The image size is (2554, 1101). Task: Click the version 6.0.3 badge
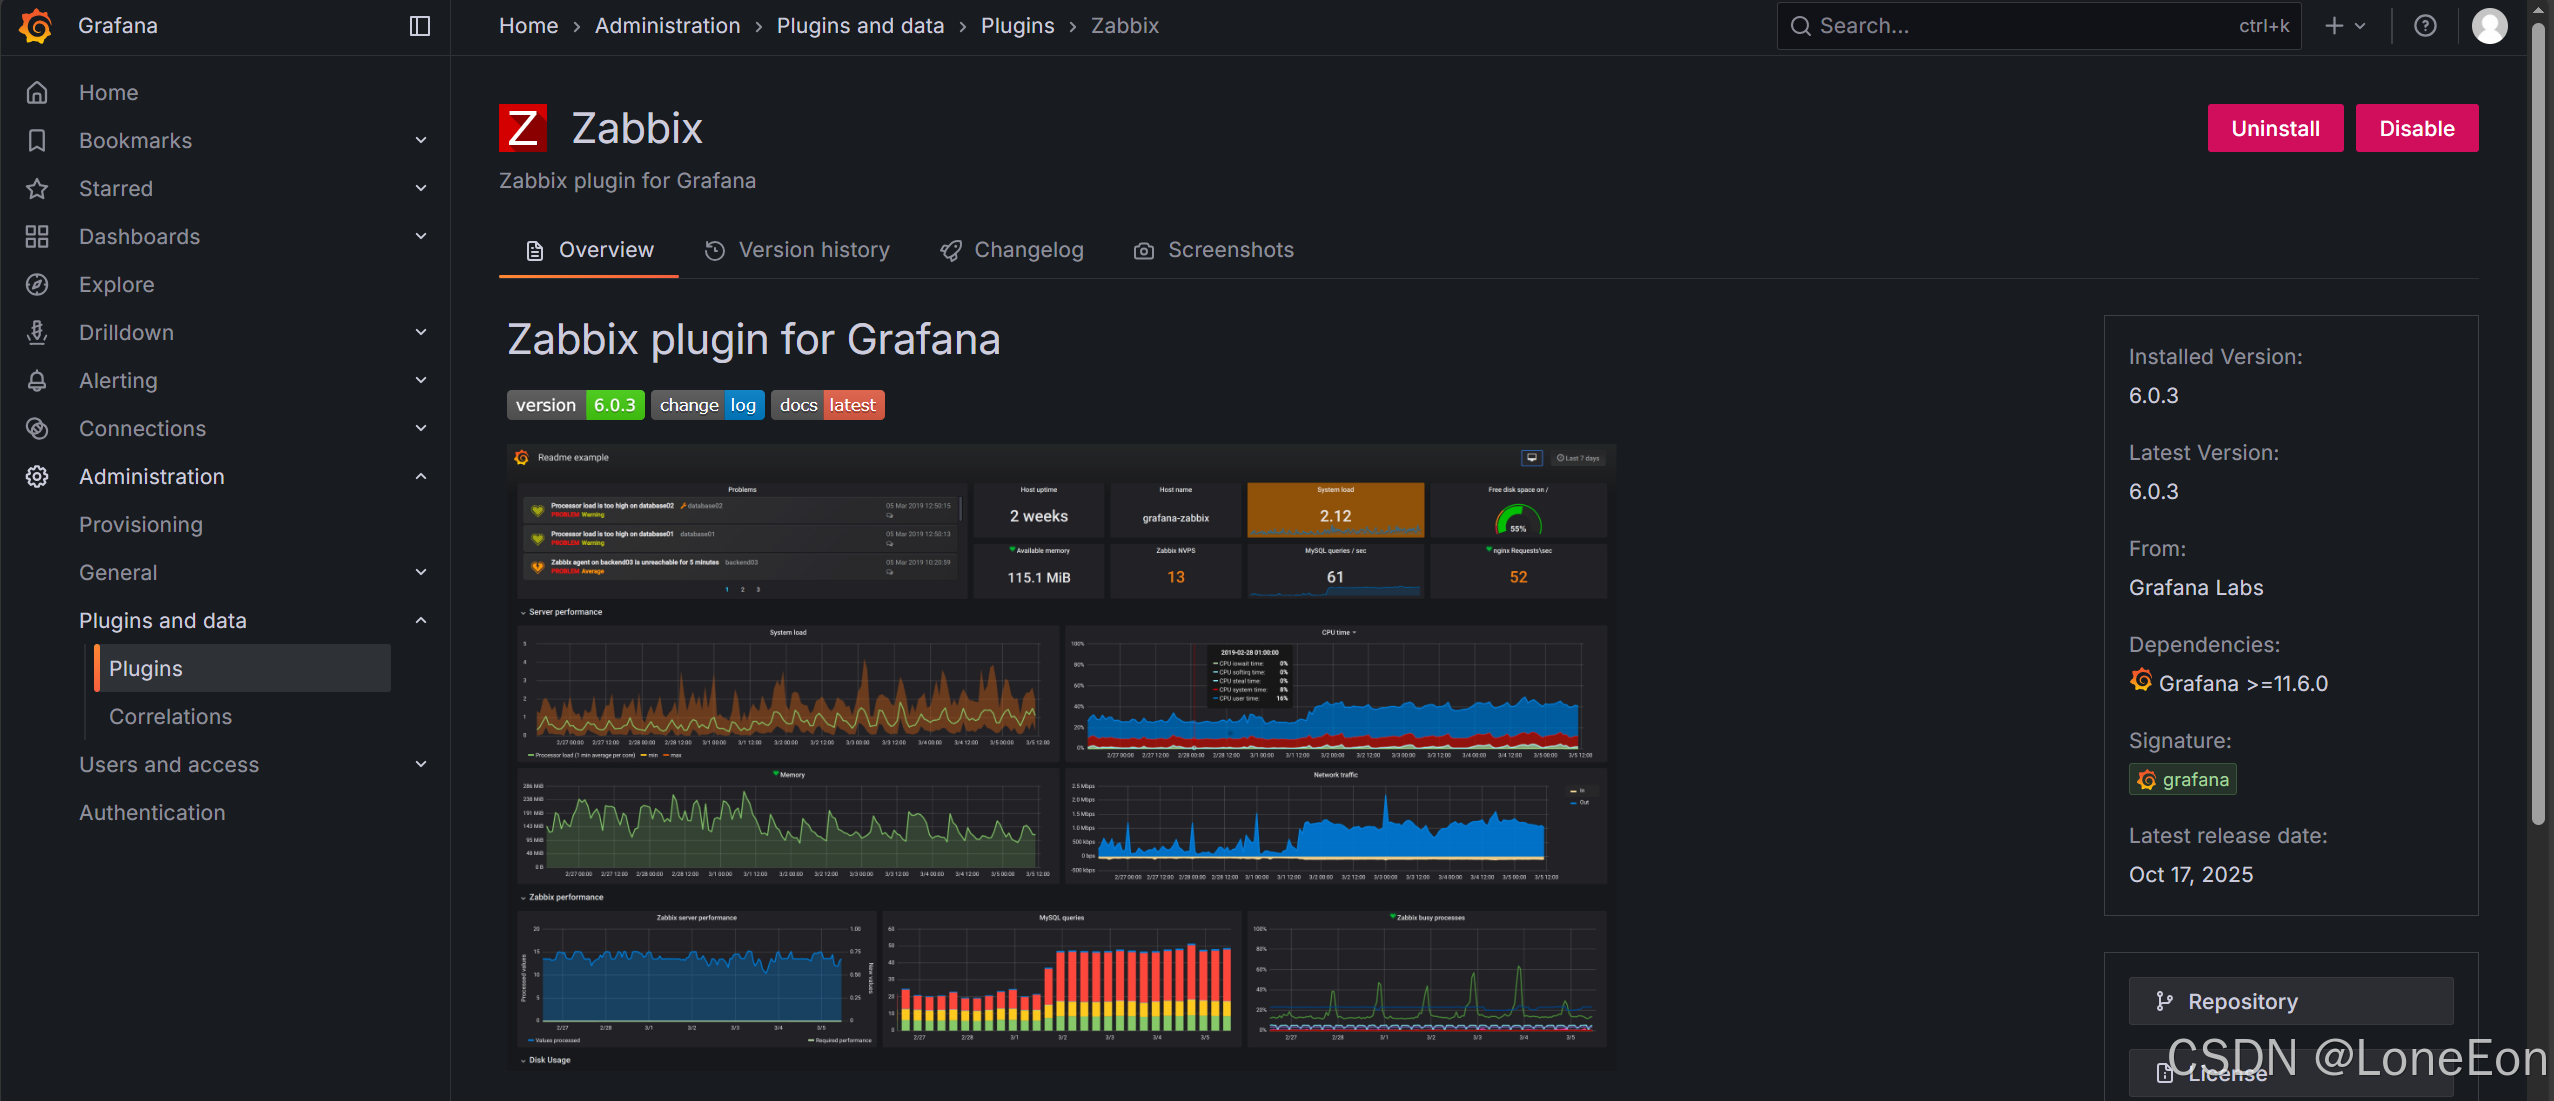click(576, 405)
